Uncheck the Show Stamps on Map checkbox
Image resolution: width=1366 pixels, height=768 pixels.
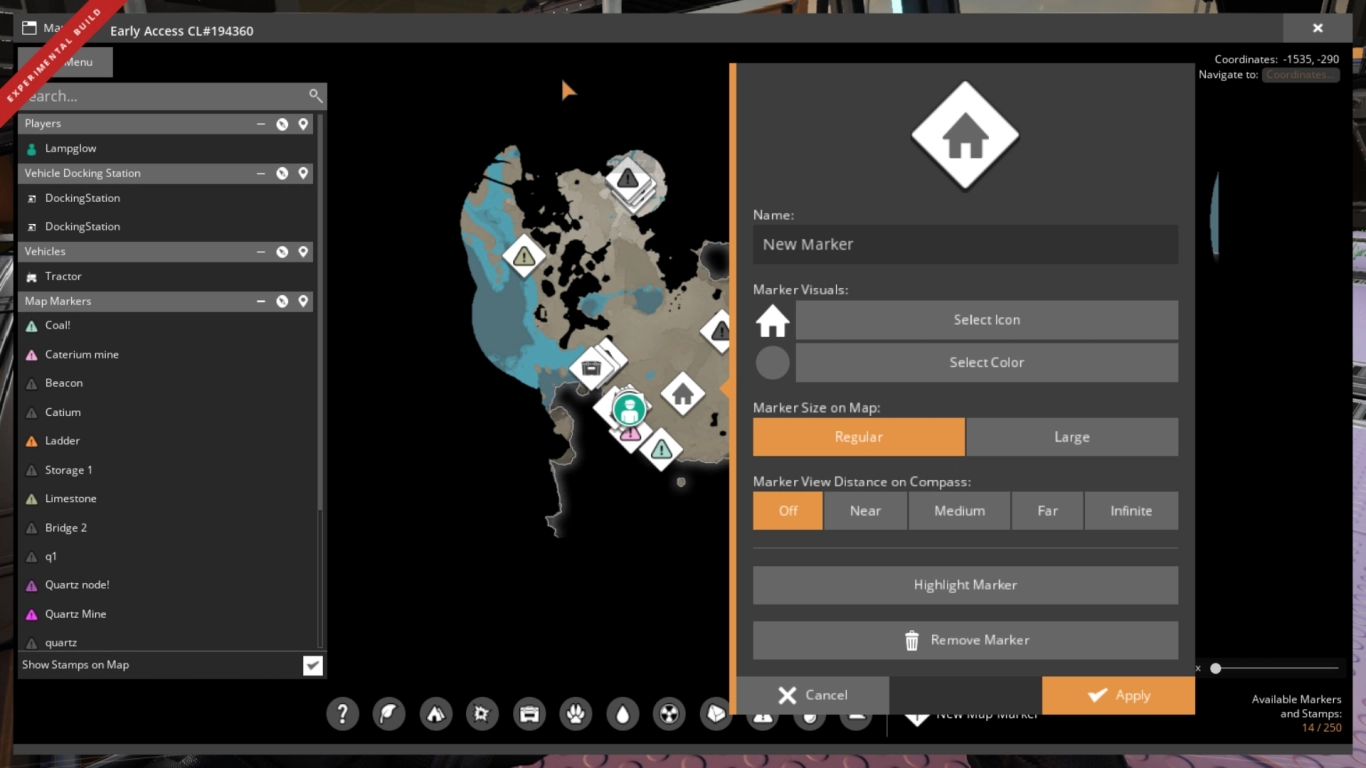click(x=313, y=664)
